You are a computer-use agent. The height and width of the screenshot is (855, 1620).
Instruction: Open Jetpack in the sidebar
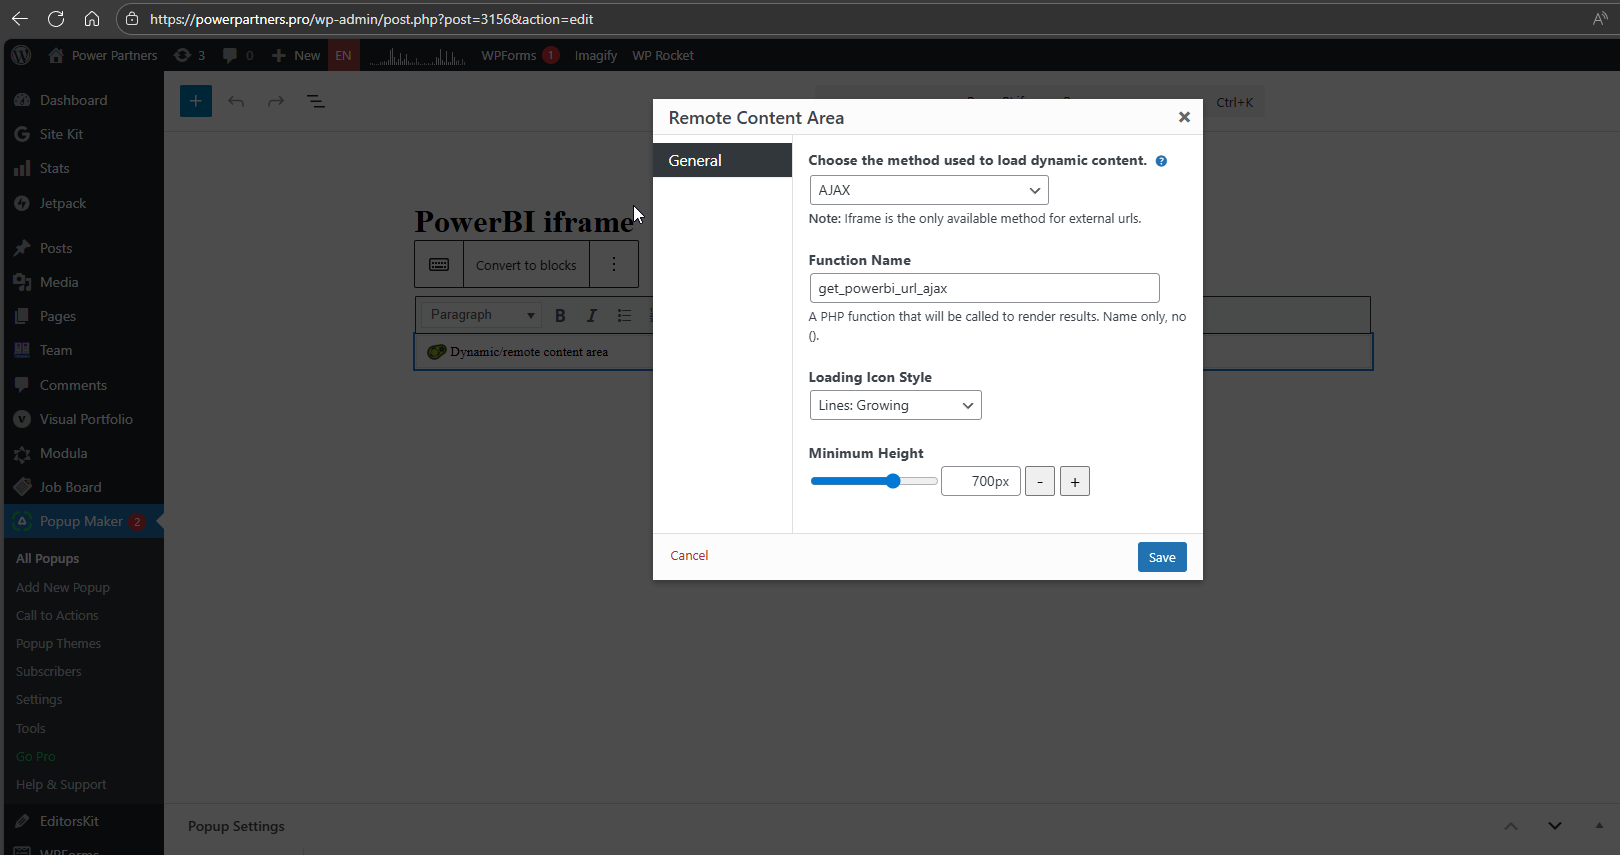(x=84, y=203)
